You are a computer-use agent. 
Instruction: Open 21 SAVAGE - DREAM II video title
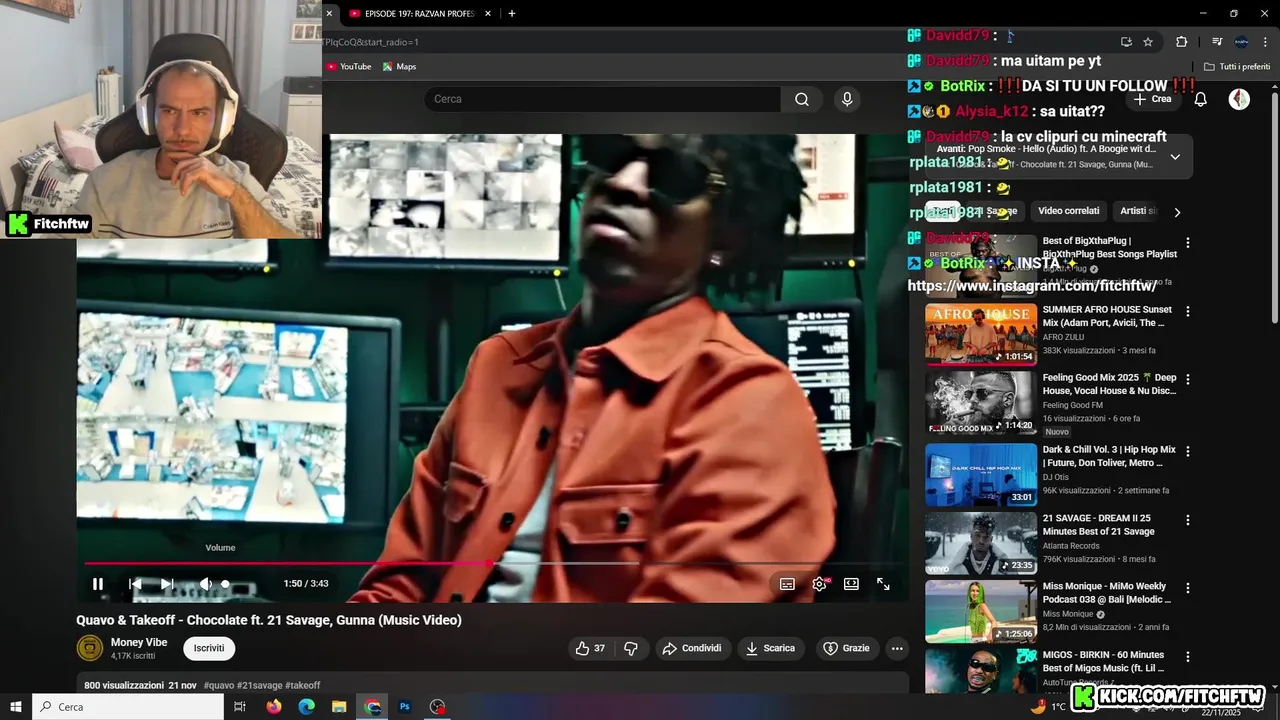(x=1098, y=524)
